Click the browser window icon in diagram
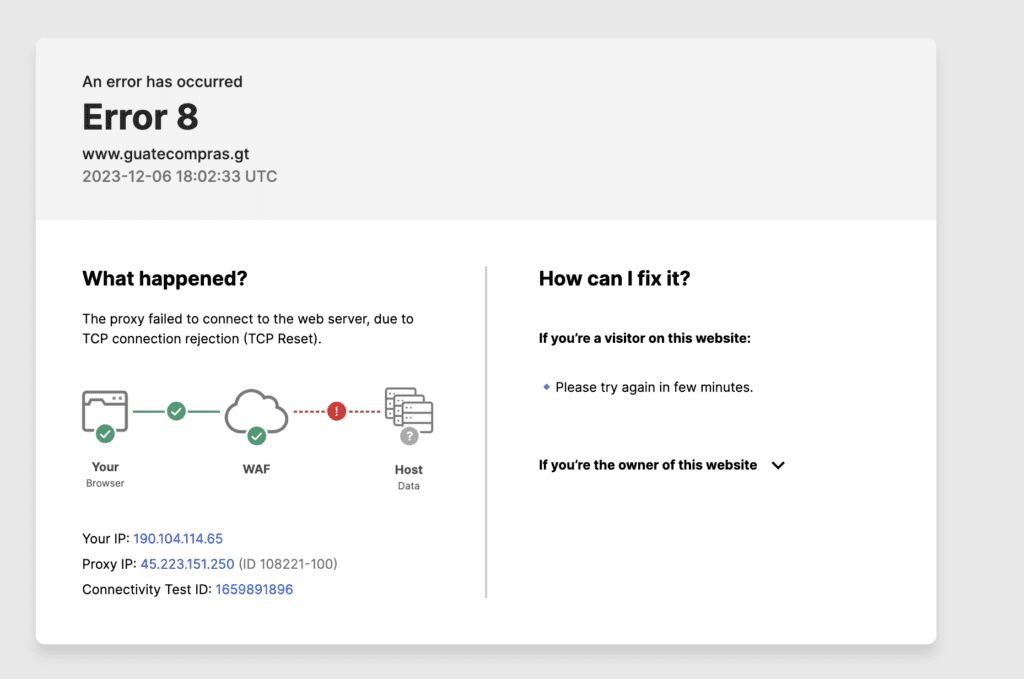The height and width of the screenshot is (679, 1024). coord(104,408)
